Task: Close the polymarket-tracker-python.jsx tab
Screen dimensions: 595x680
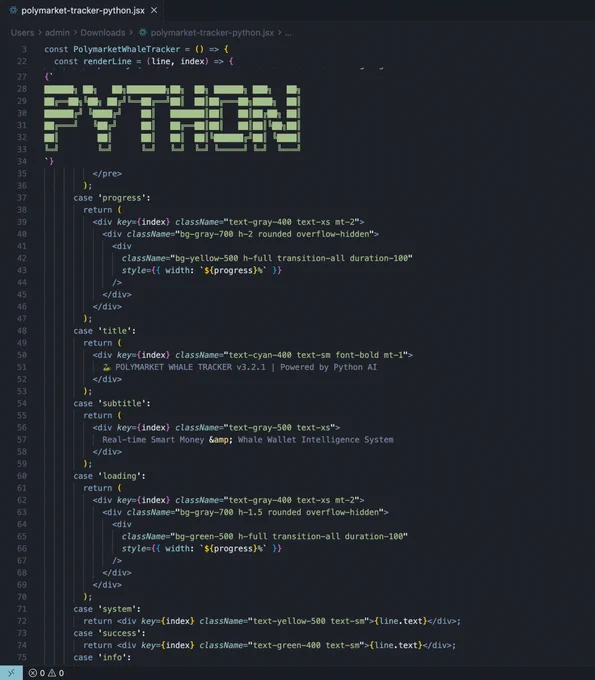Action: (154, 10)
